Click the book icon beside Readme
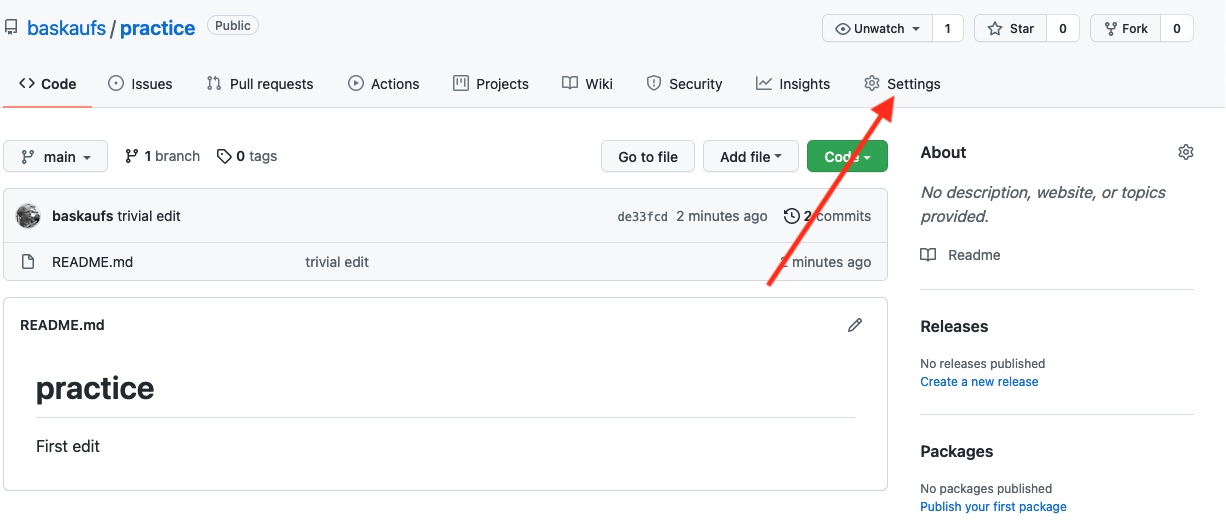Viewport: 1226px width, 524px height. [929, 255]
